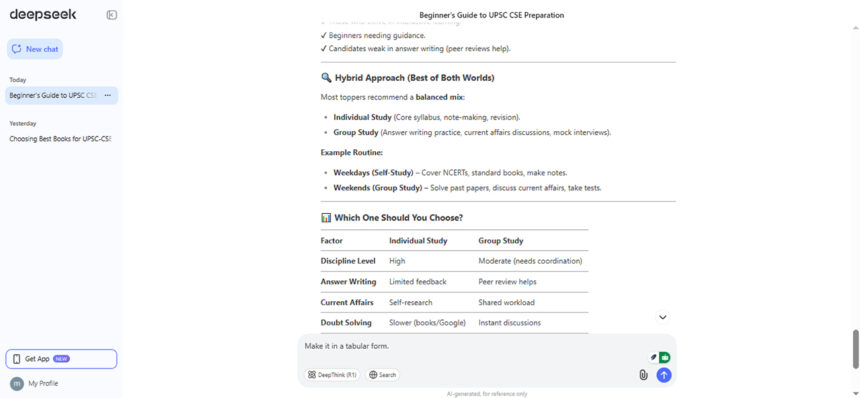Click the 'Answer Writing' row label

tap(348, 282)
